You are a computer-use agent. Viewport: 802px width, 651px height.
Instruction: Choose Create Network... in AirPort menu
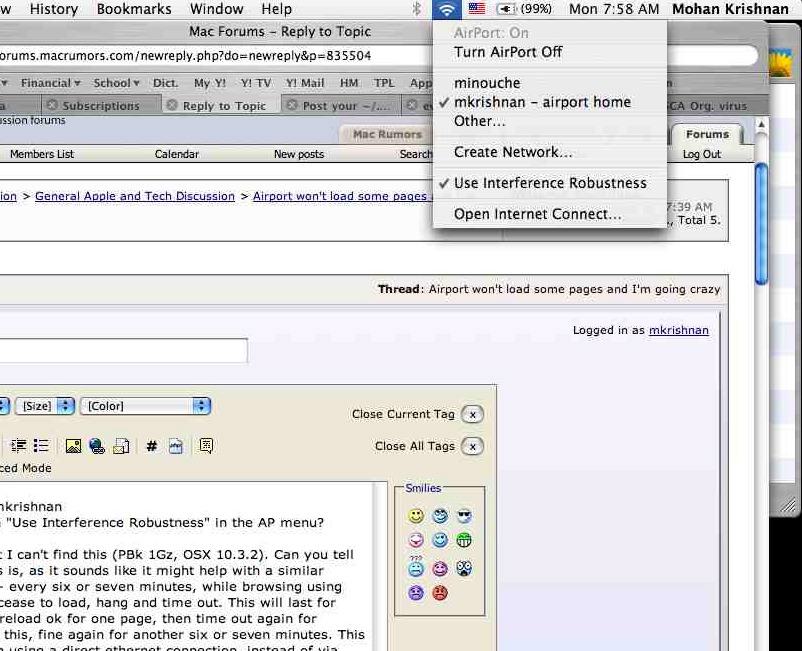(550, 152)
